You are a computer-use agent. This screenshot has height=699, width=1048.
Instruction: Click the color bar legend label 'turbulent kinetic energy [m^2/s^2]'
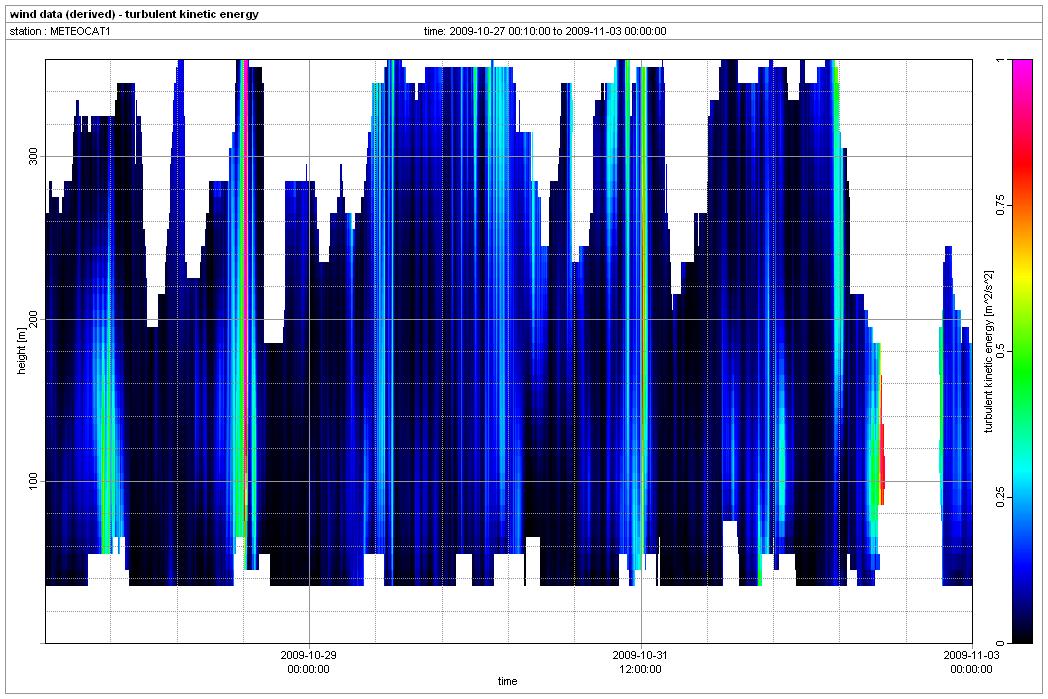pos(989,352)
